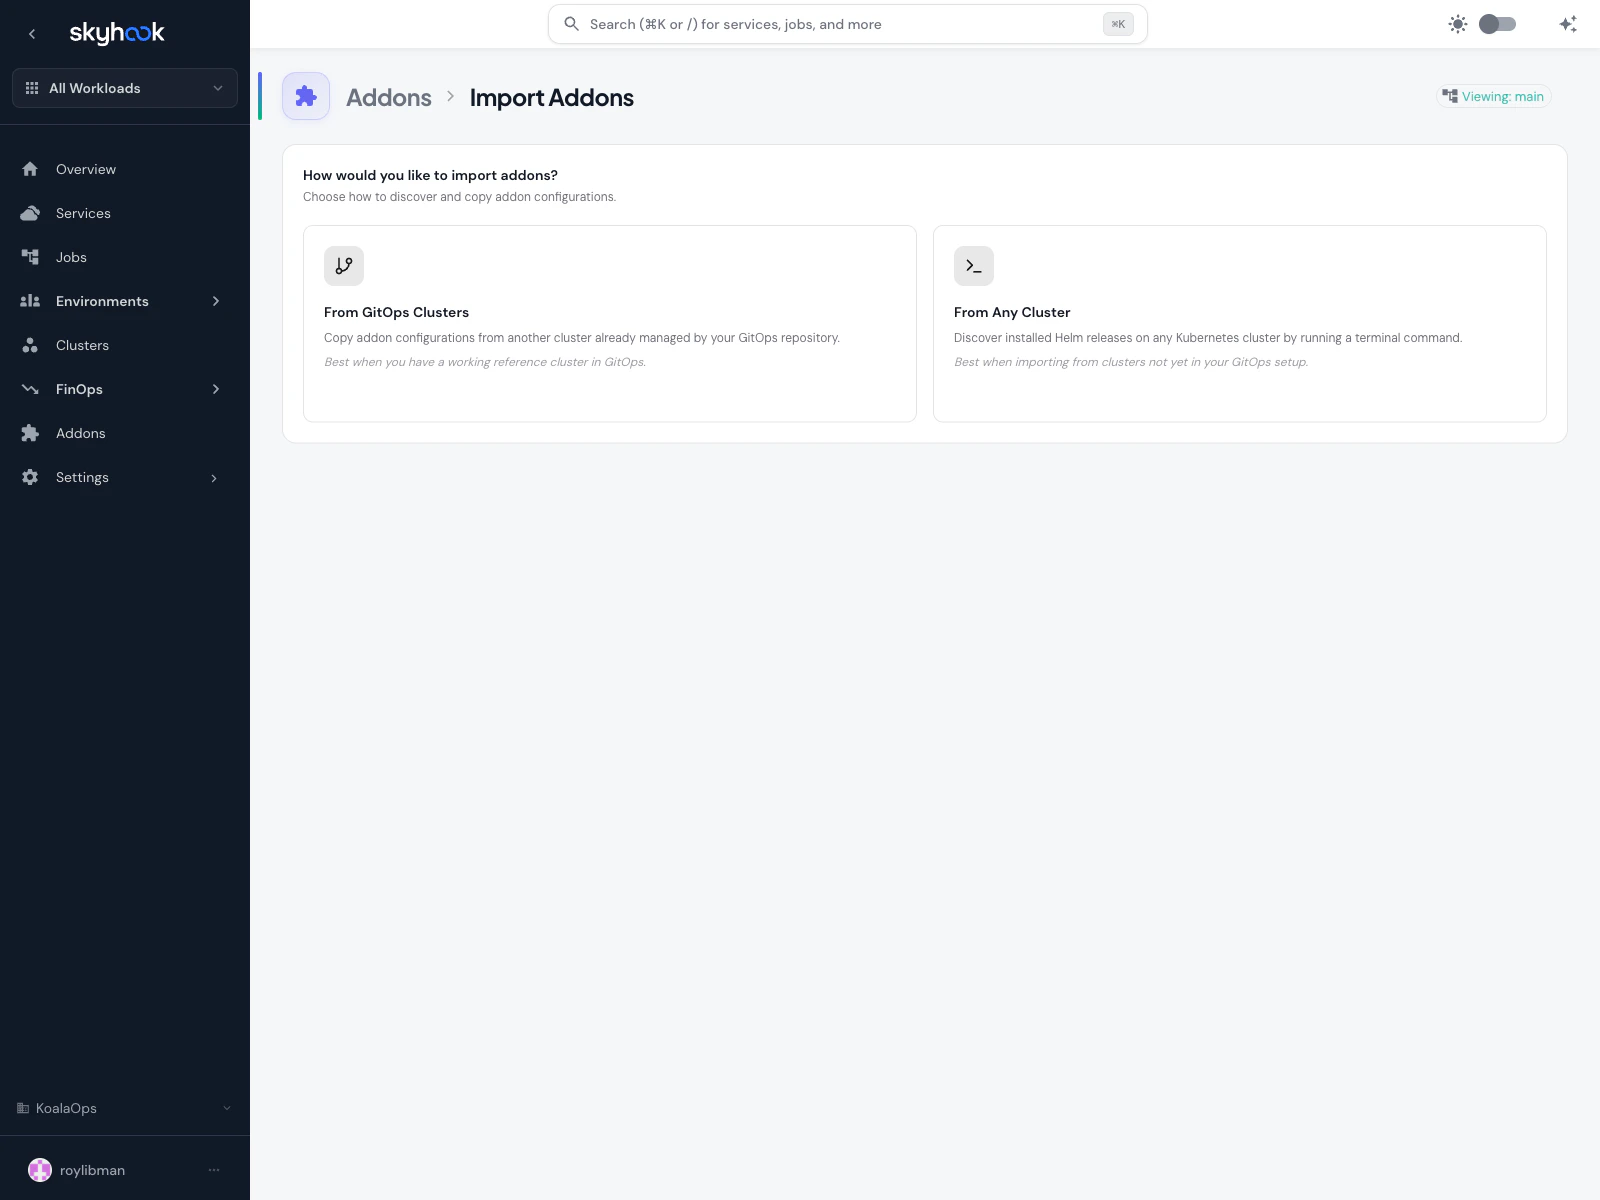Open the KoalaOps organization selector
The image size is (1600, 1200).
124,1108
